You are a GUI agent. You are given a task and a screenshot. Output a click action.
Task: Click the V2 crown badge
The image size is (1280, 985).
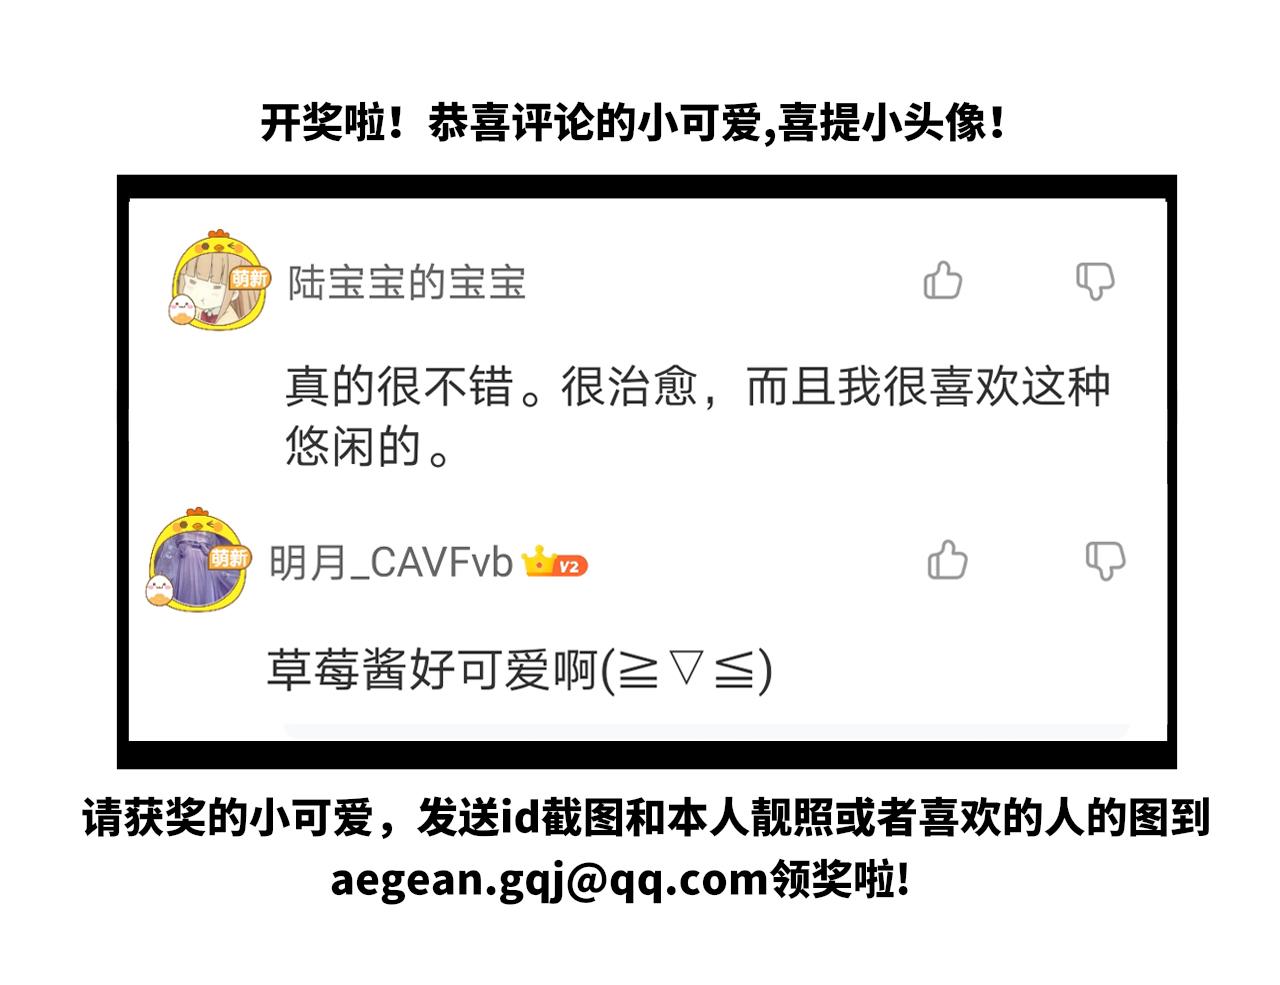(554, 562)
